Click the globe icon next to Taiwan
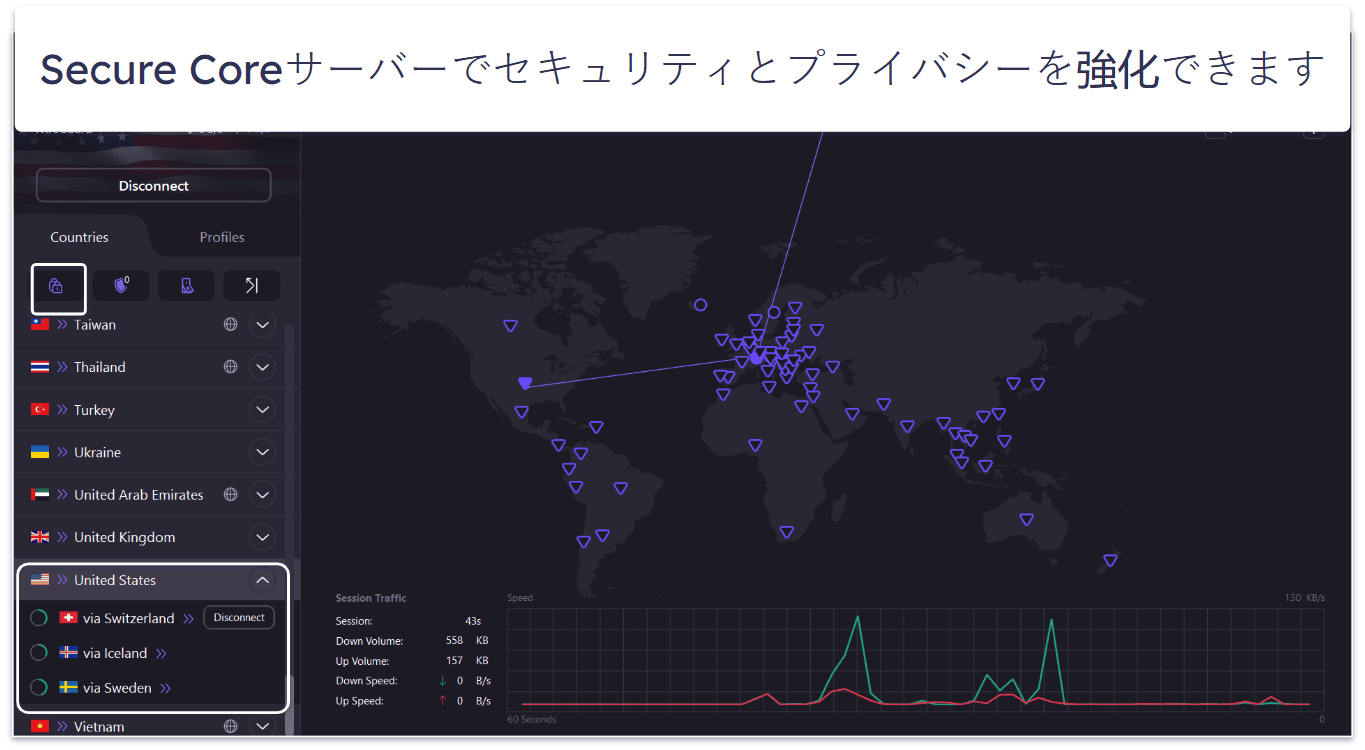The image size is (1365, 750). pos(231,325)
